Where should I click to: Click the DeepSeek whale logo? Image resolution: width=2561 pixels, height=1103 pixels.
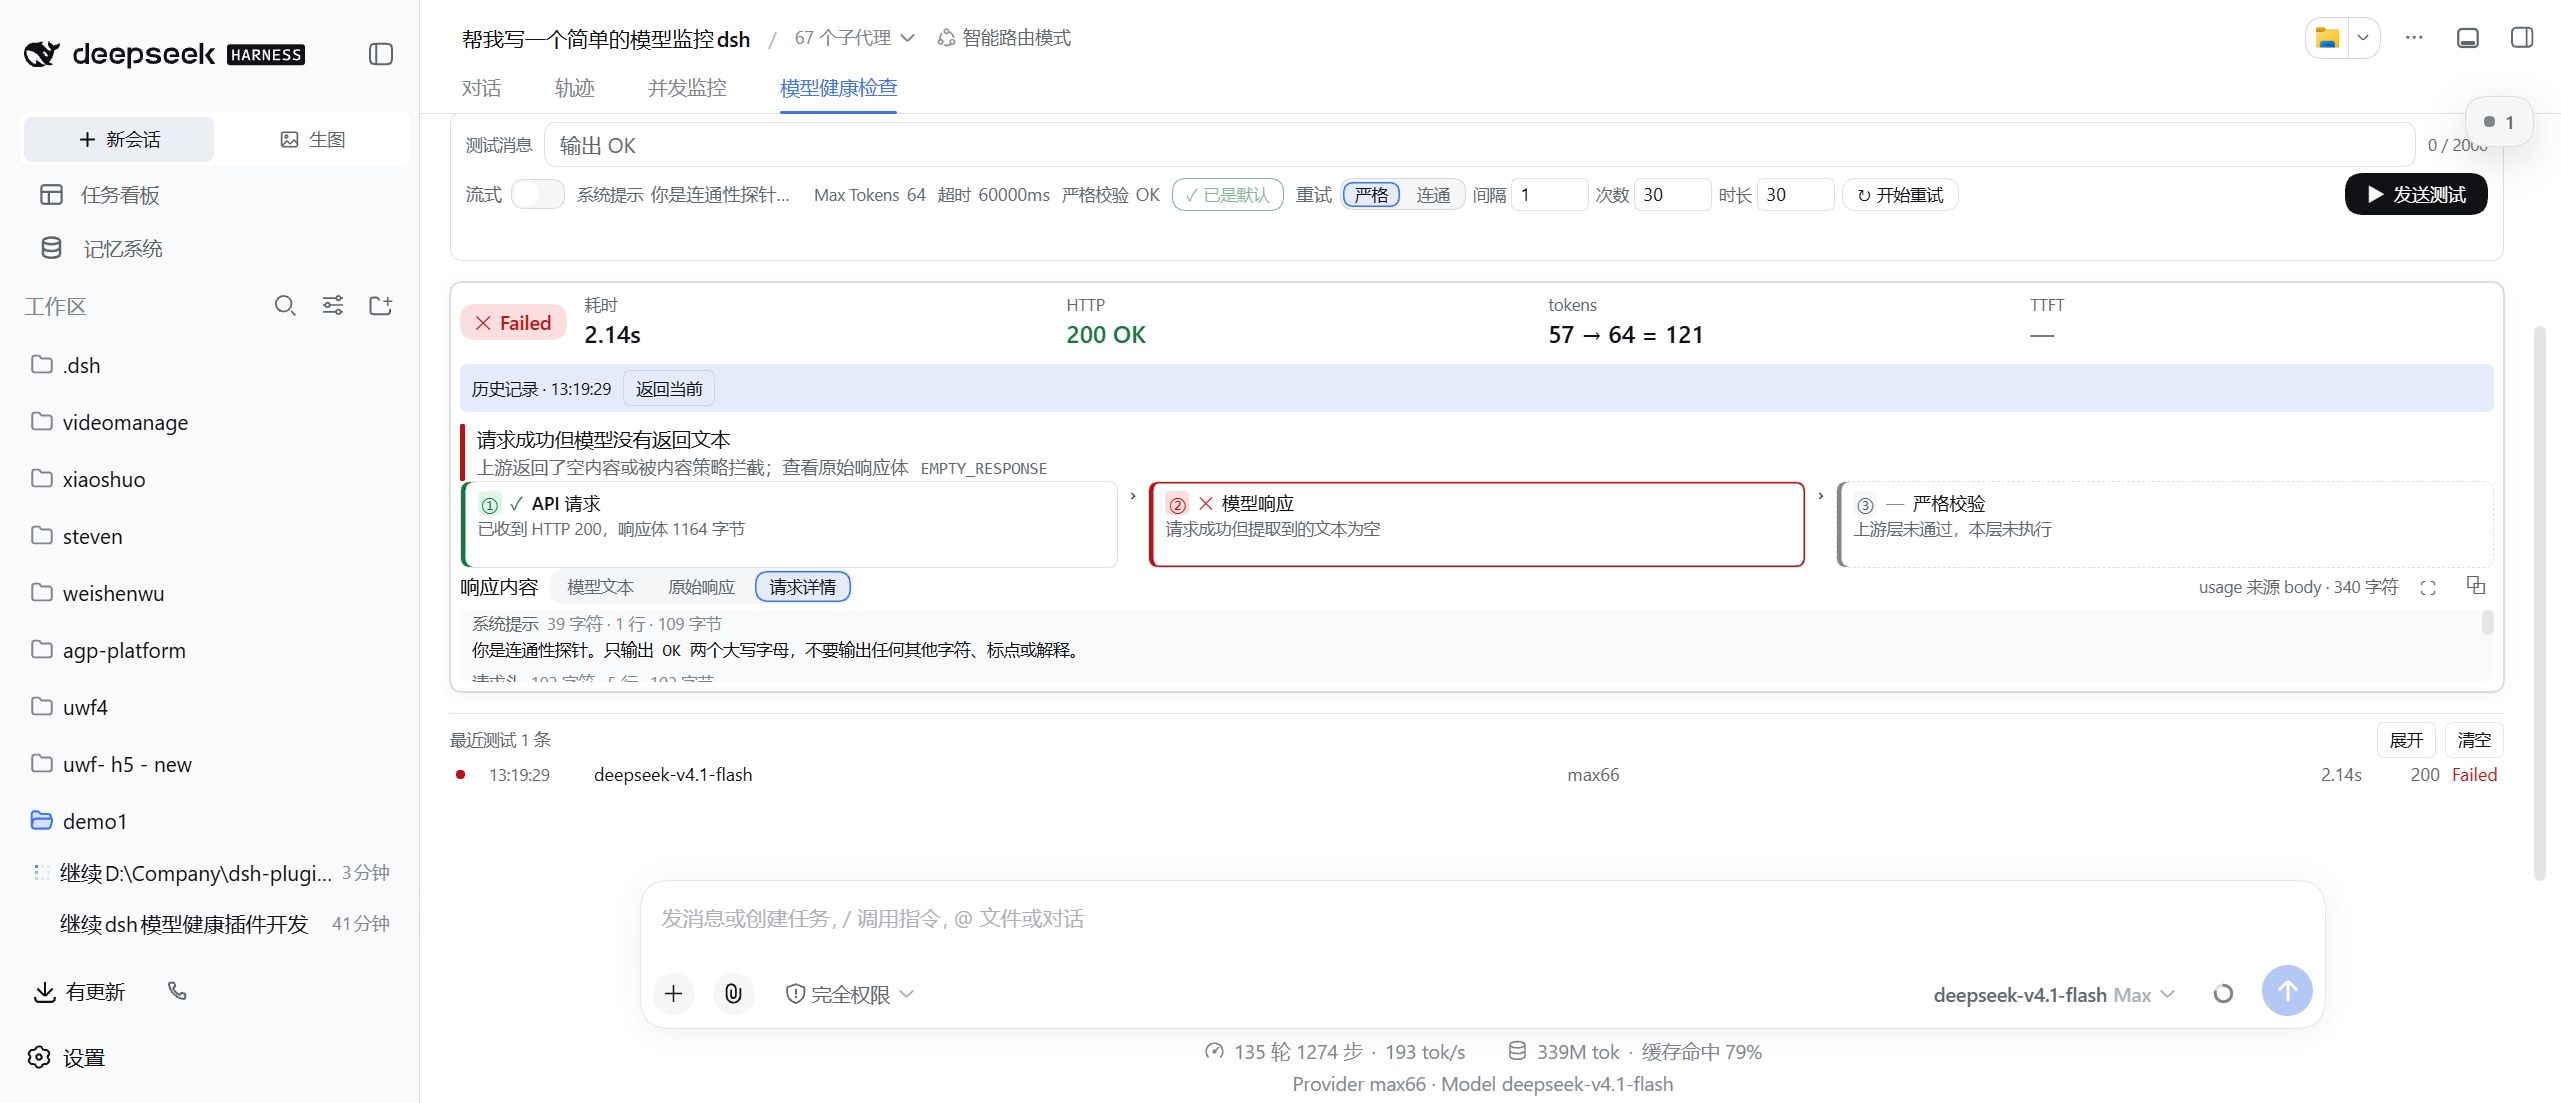pos(42,54)
